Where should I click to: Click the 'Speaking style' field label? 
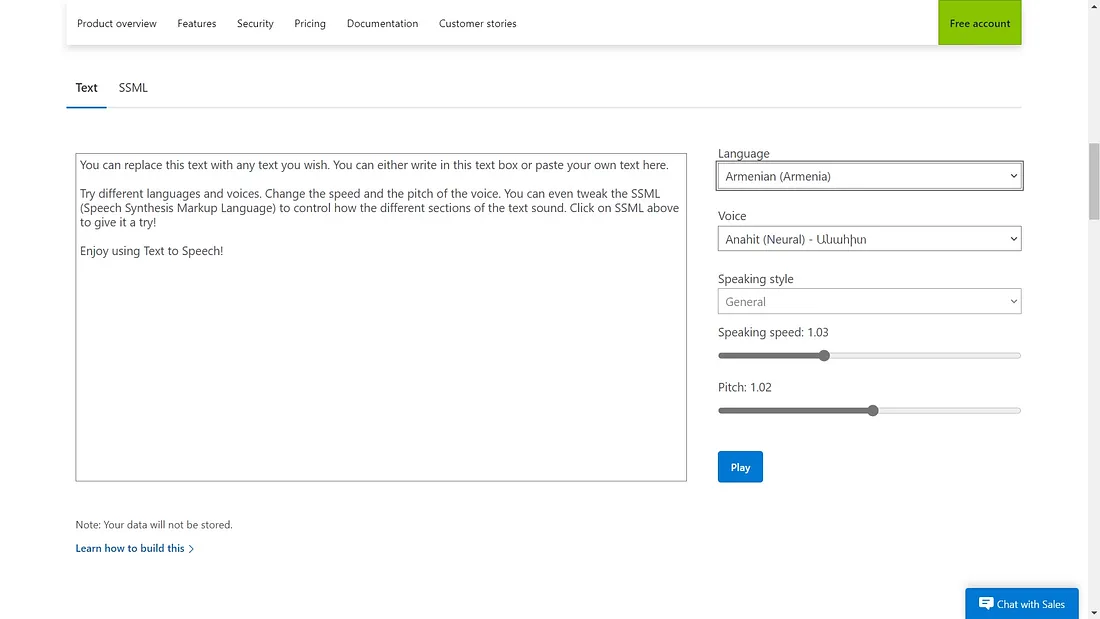756,279
